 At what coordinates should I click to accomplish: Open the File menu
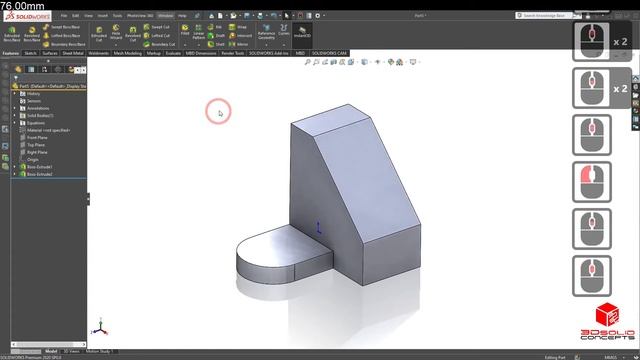coord(64,16)
